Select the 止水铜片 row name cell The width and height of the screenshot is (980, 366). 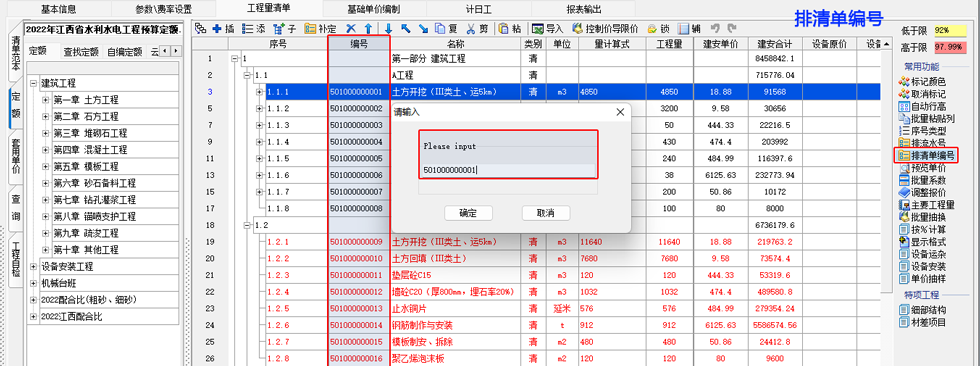pos(456,308)
